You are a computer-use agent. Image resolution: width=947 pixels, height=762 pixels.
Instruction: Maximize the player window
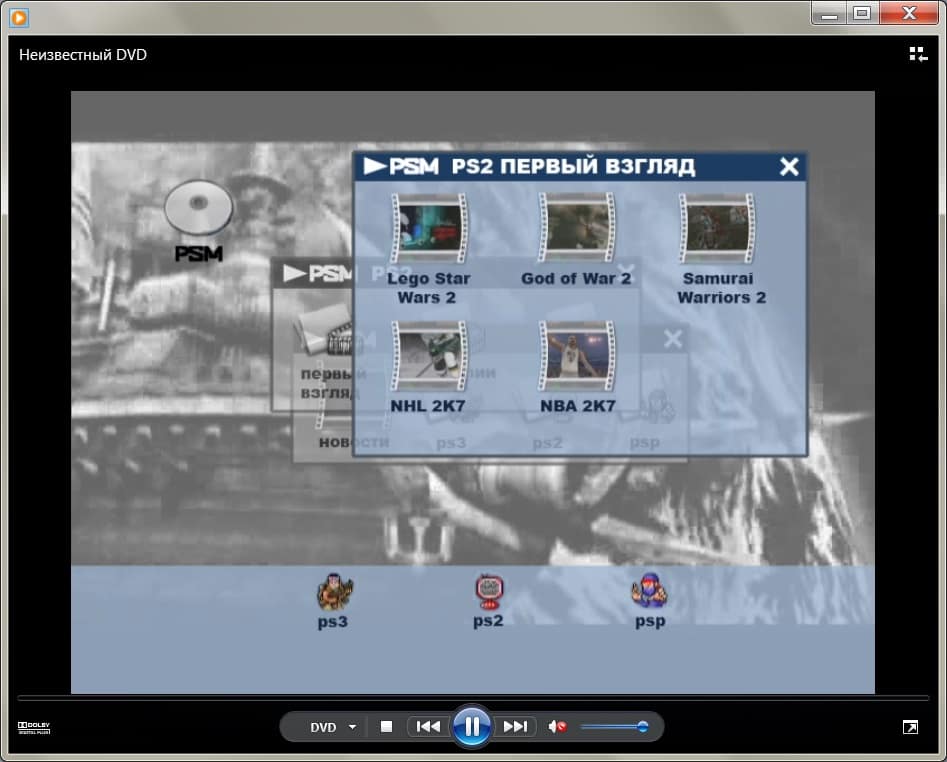click(x=862, y=13)
